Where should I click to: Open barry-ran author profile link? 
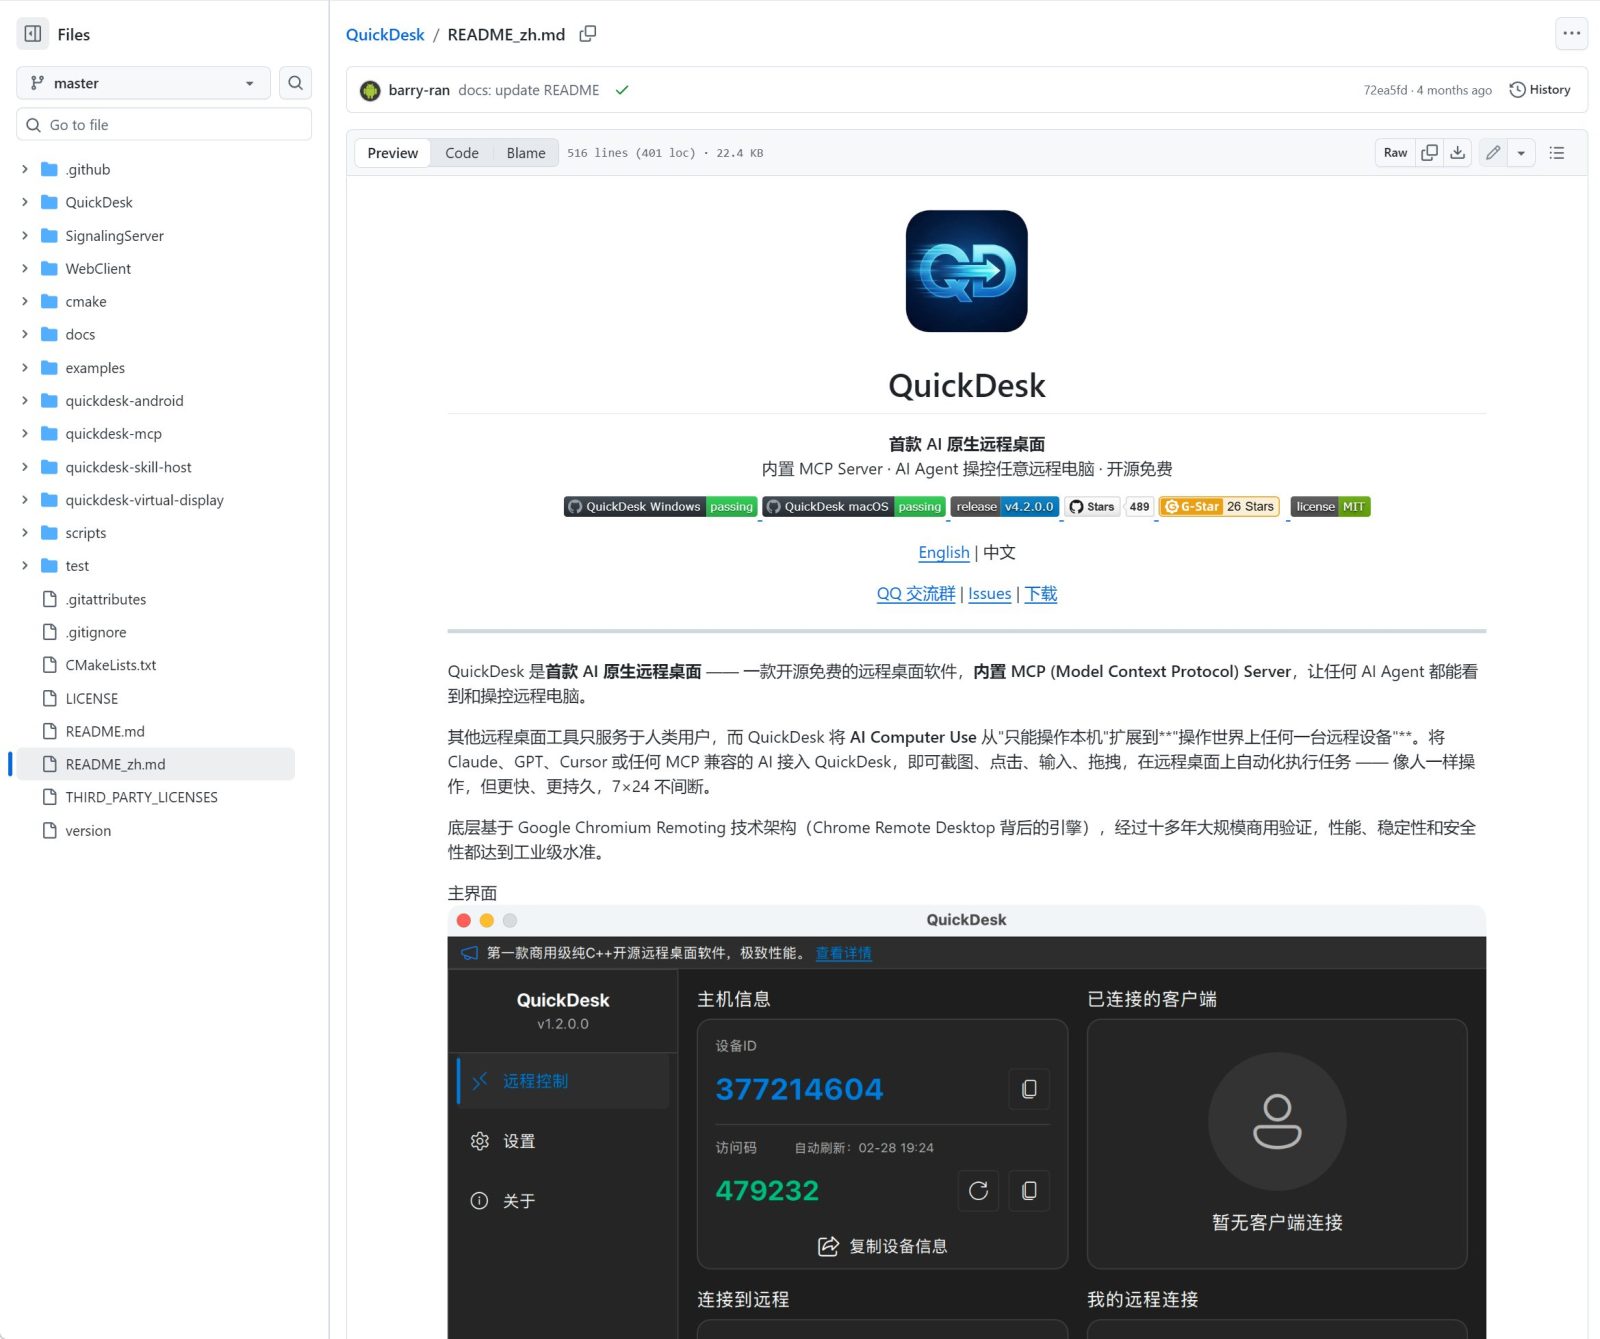419,90
